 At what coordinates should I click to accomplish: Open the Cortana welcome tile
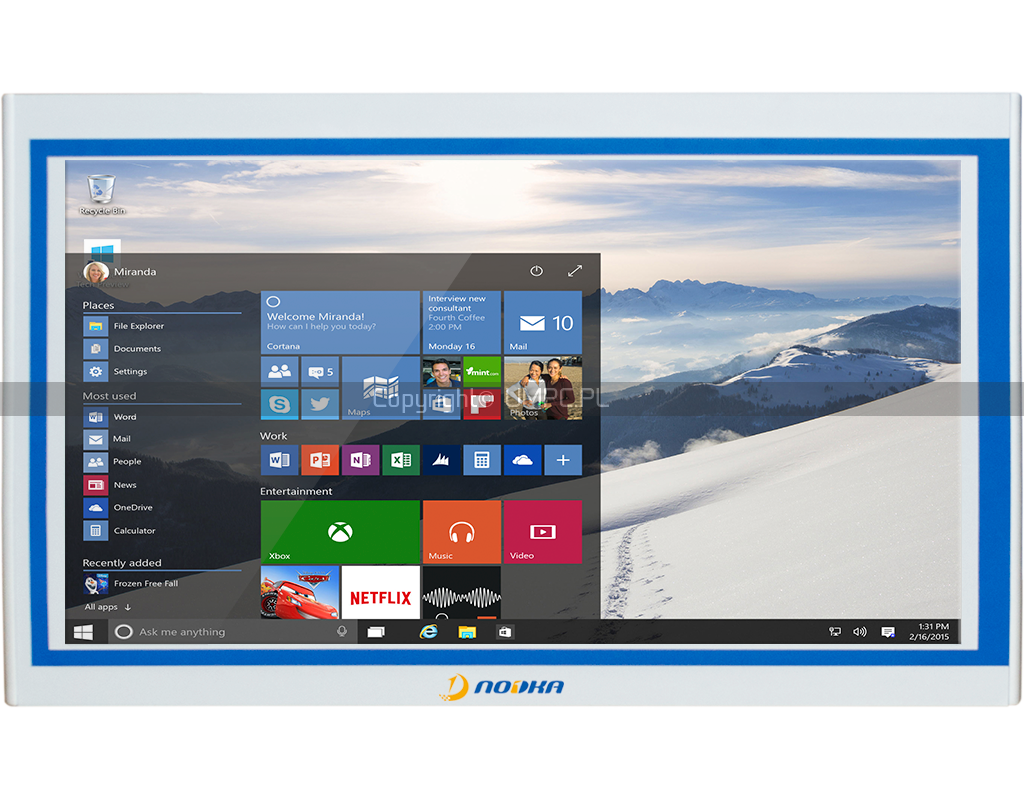coord(340,323)
